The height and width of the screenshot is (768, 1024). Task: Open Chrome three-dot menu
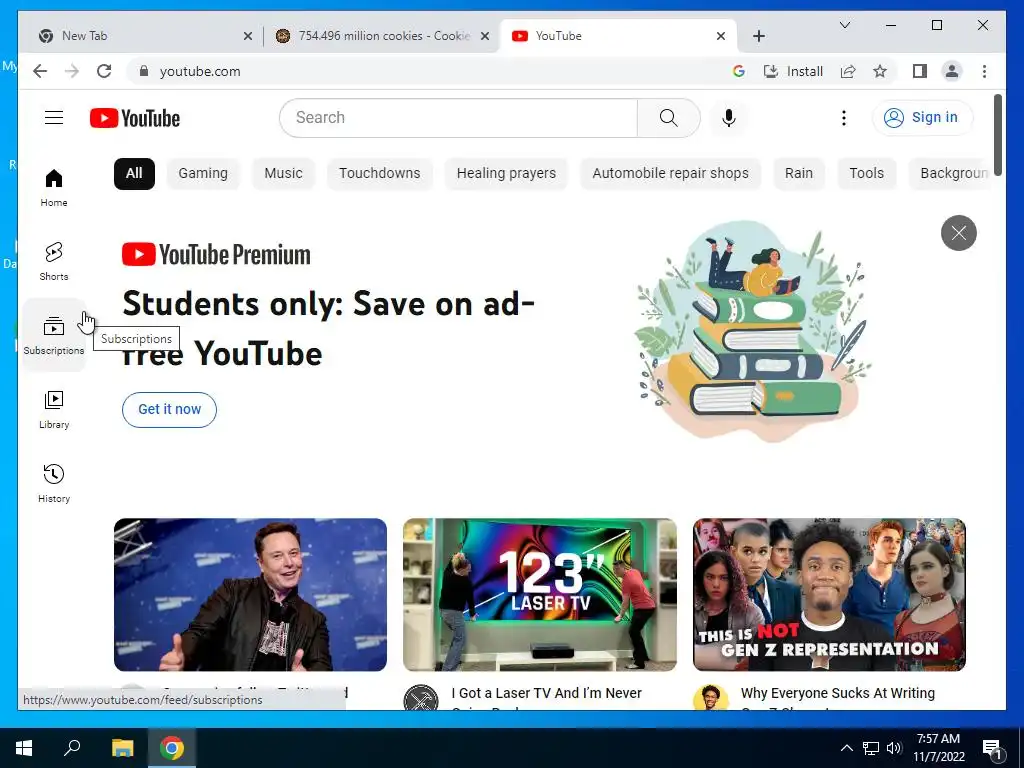click(x=984, y=71)
